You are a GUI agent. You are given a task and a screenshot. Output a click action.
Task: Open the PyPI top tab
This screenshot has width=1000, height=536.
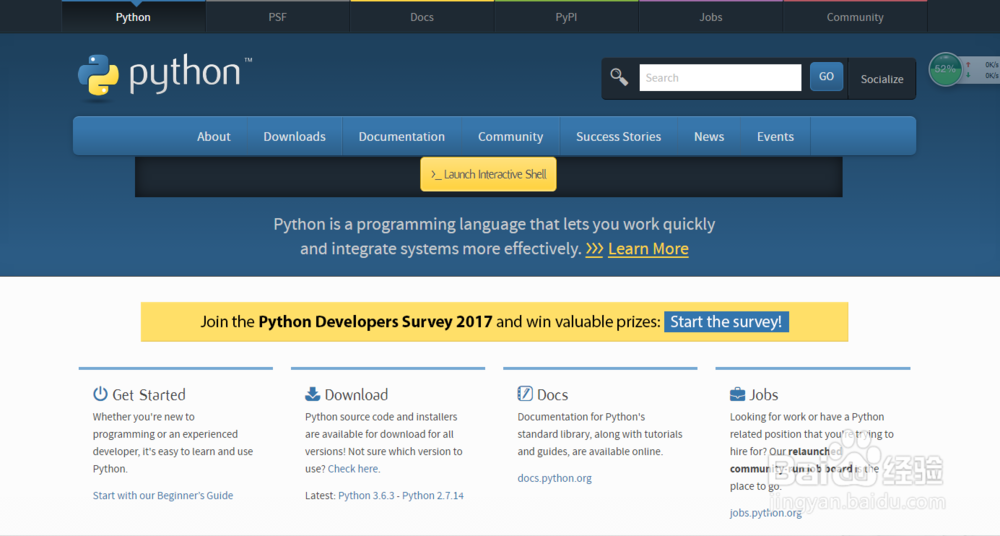[566, 17]
